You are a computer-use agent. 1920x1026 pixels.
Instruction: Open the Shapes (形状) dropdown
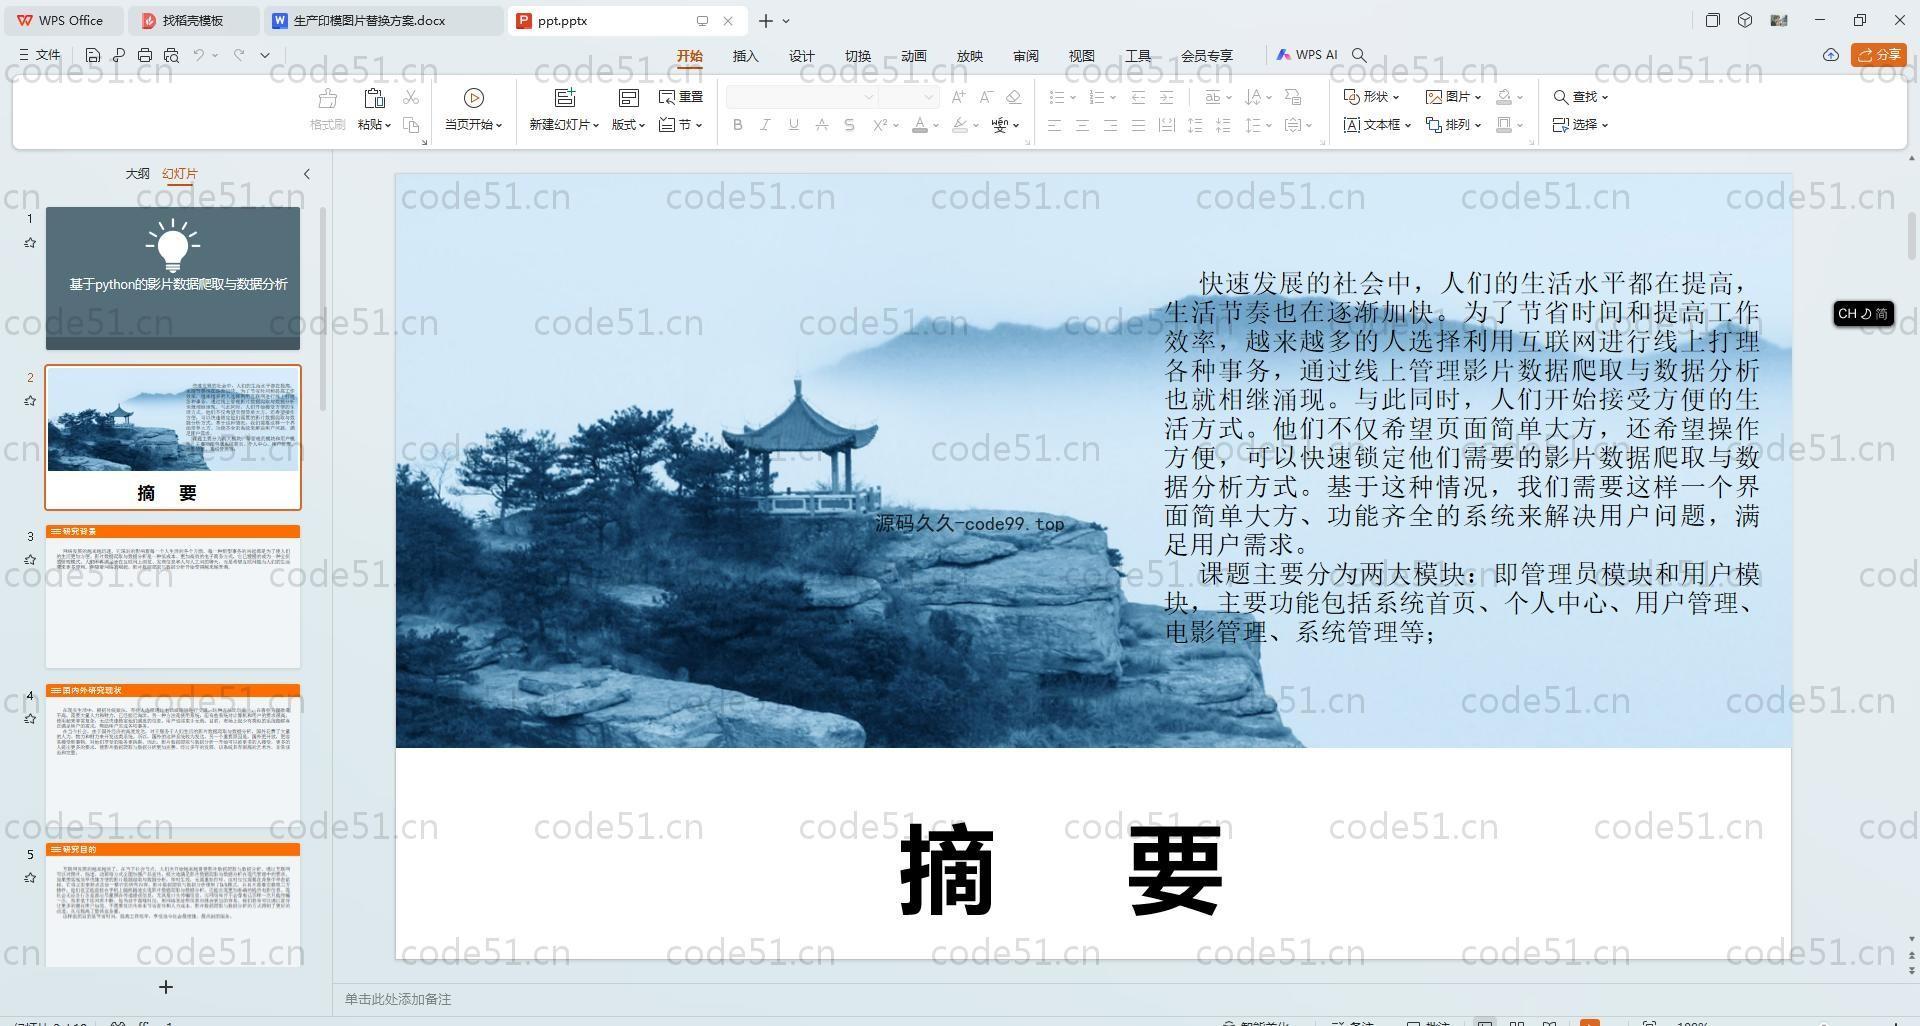(1371, 97)
